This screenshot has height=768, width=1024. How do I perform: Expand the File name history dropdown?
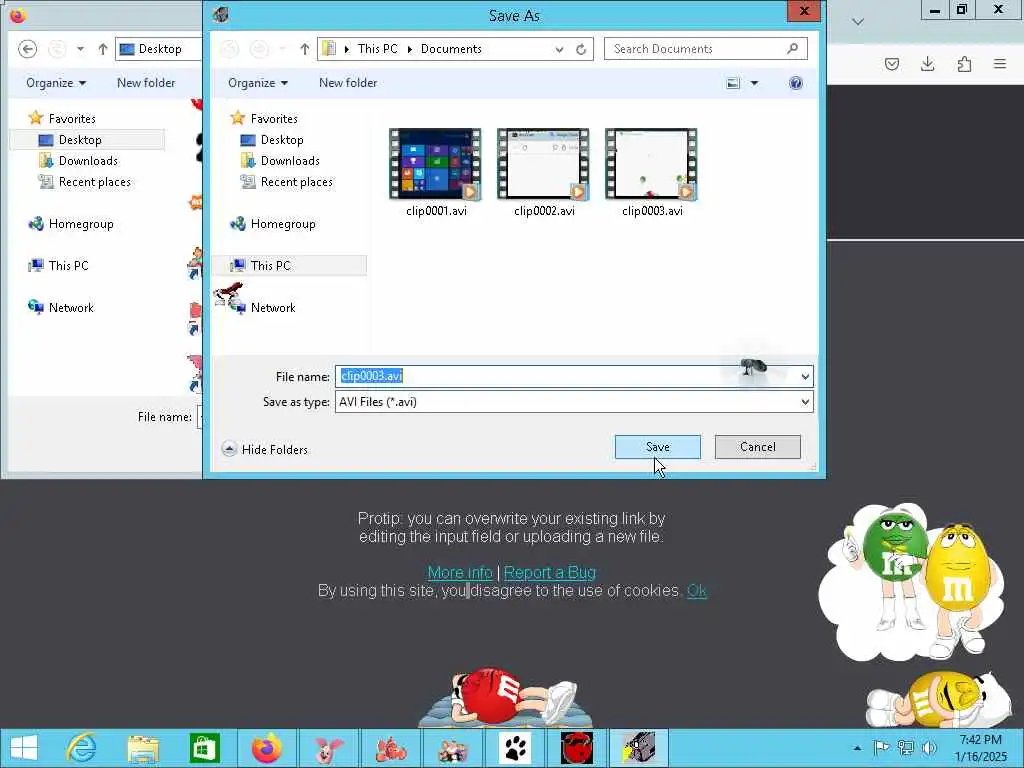[x=805, y=377]
